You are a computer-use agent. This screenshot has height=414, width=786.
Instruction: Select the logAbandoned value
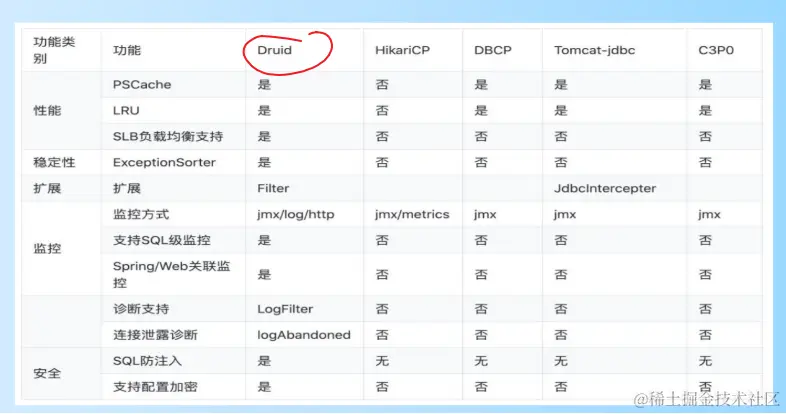pos(304,335)
